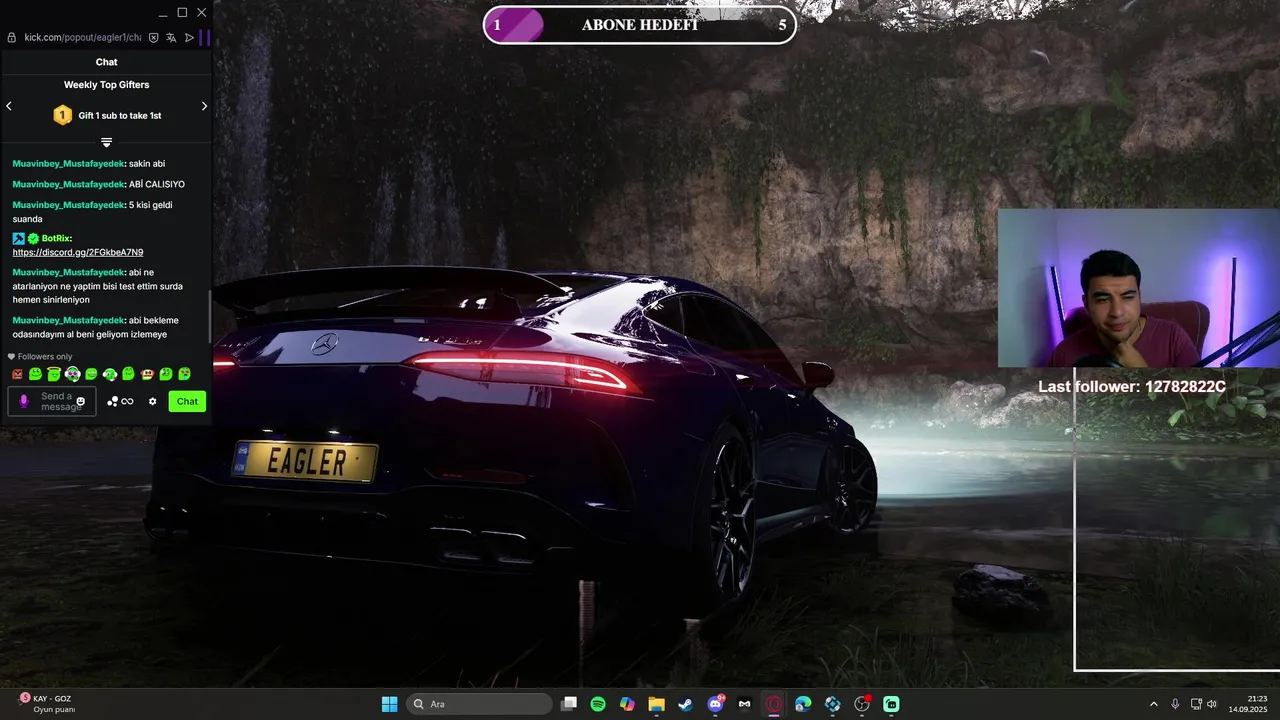Open the emoji picker in the message box
1280x720 pixels.
81,401
